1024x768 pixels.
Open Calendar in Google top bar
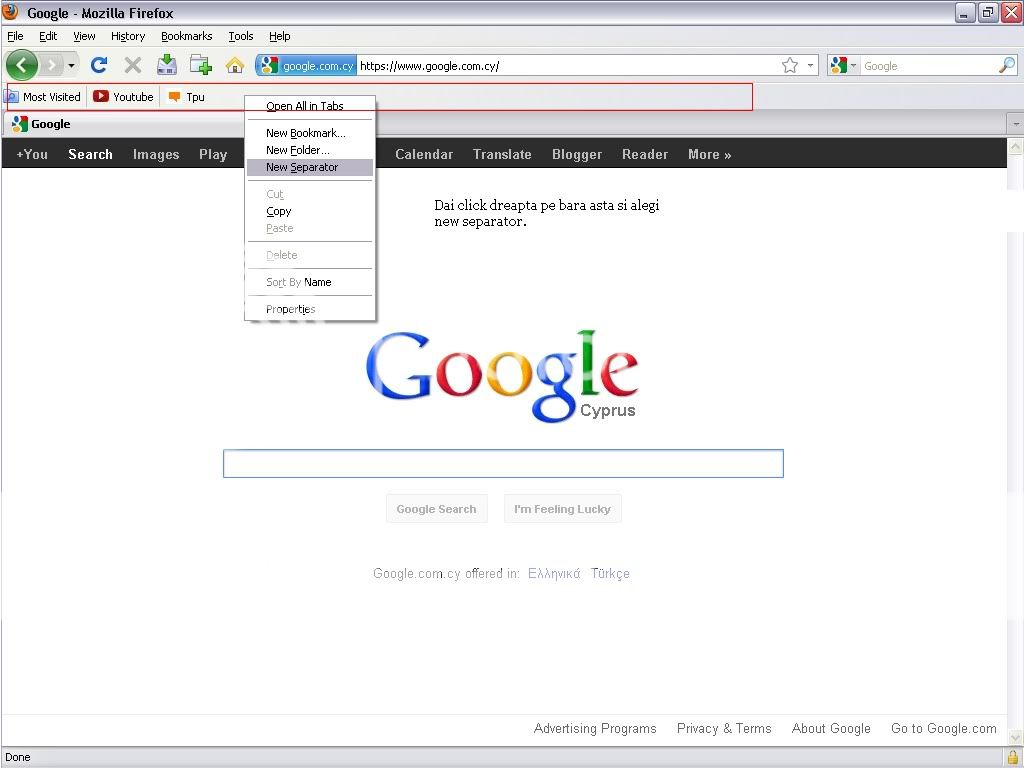click(x=424, y=154)
